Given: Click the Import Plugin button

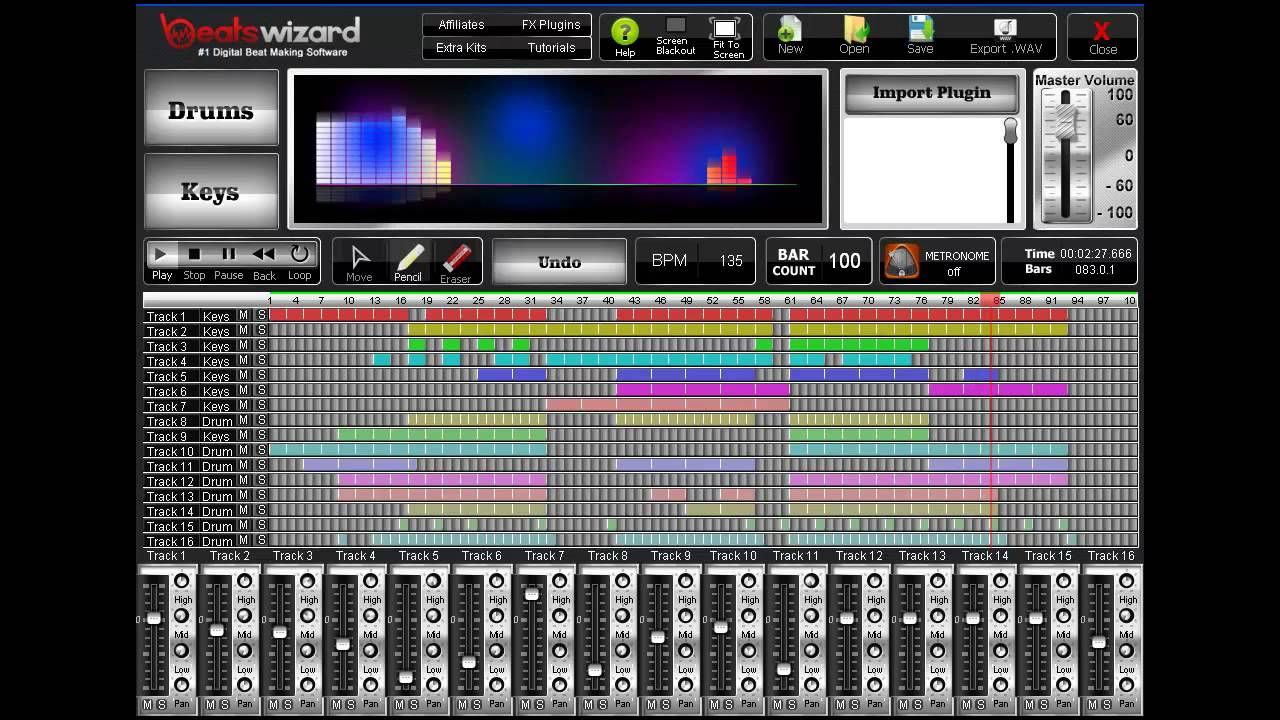Looking at the screenshot, I should (x=931, y=93).
